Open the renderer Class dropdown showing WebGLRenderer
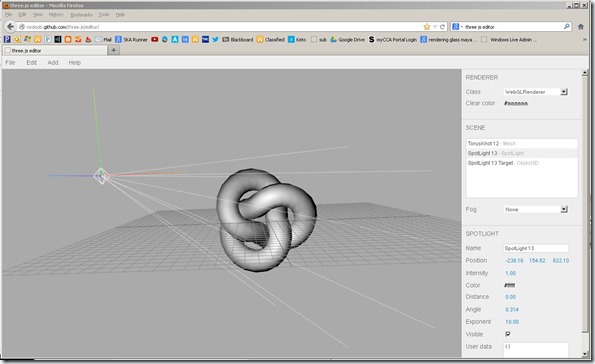 pyautogui.click(x=535, y=91)
